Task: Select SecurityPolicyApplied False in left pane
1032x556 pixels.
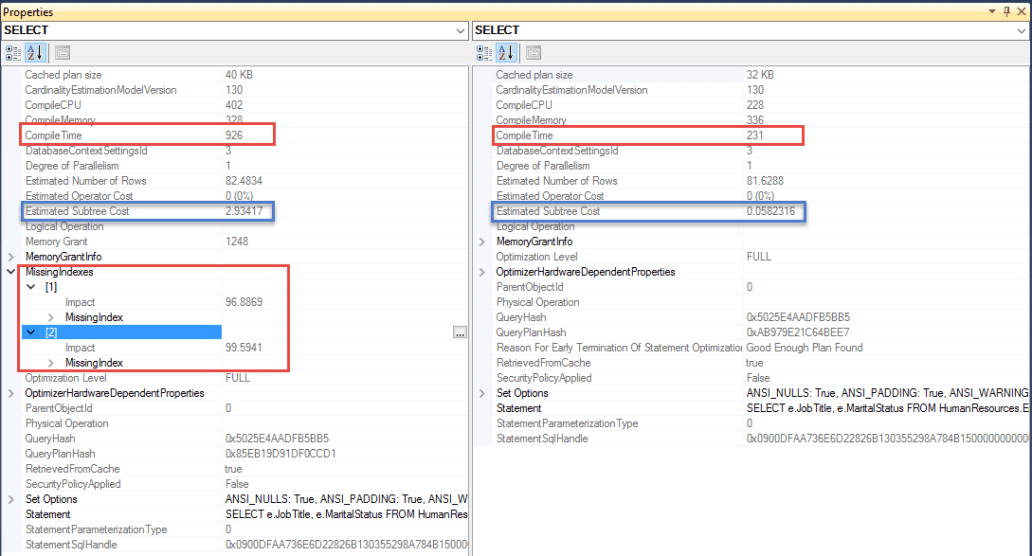Action: 244,484
